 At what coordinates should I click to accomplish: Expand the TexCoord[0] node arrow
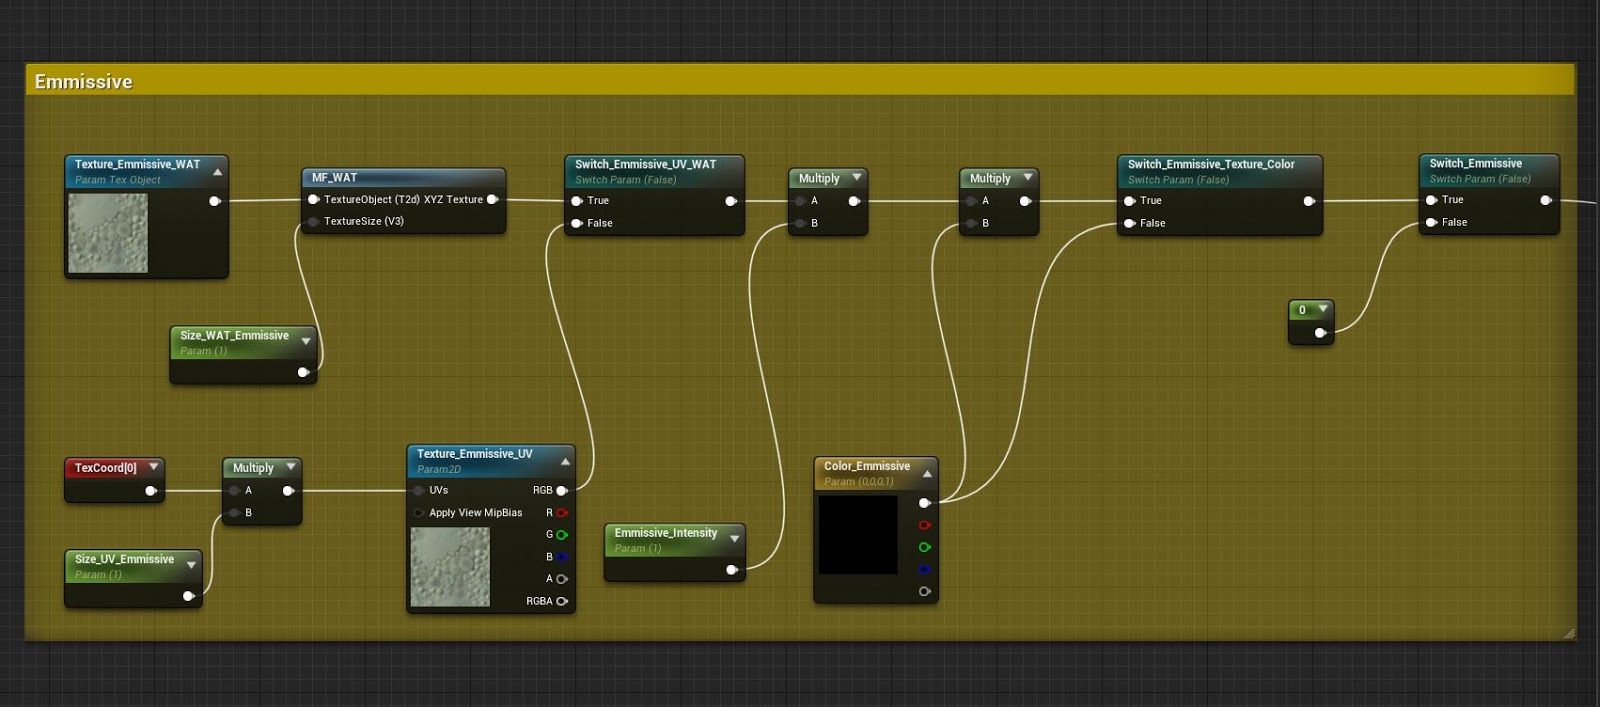click(x=153, y=466)
